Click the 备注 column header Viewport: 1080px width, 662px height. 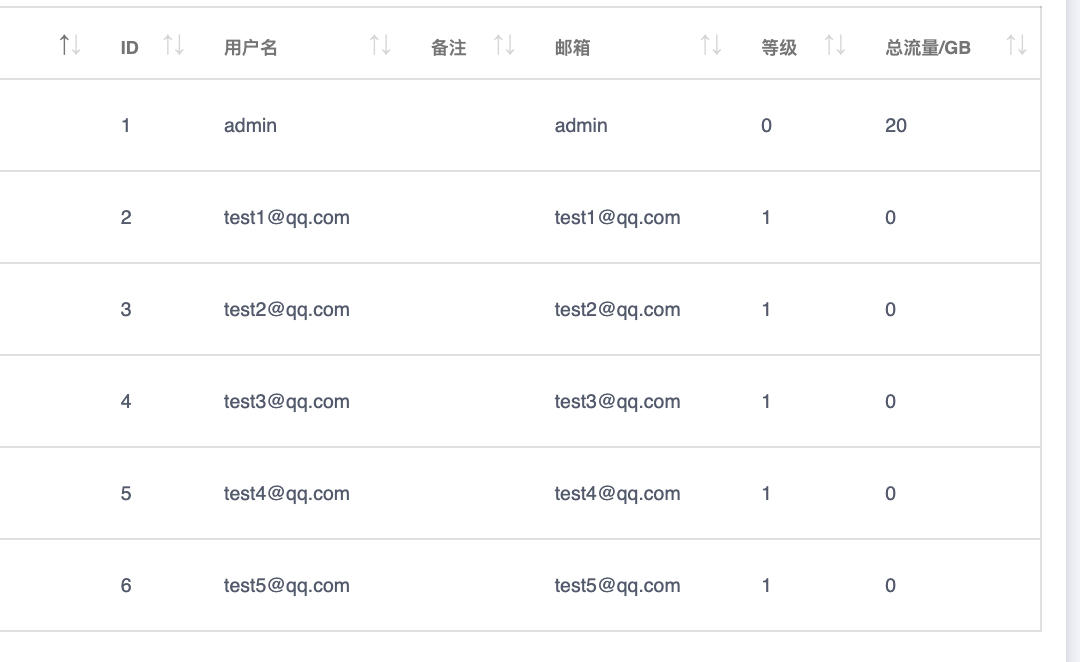(x=448, y=48)
